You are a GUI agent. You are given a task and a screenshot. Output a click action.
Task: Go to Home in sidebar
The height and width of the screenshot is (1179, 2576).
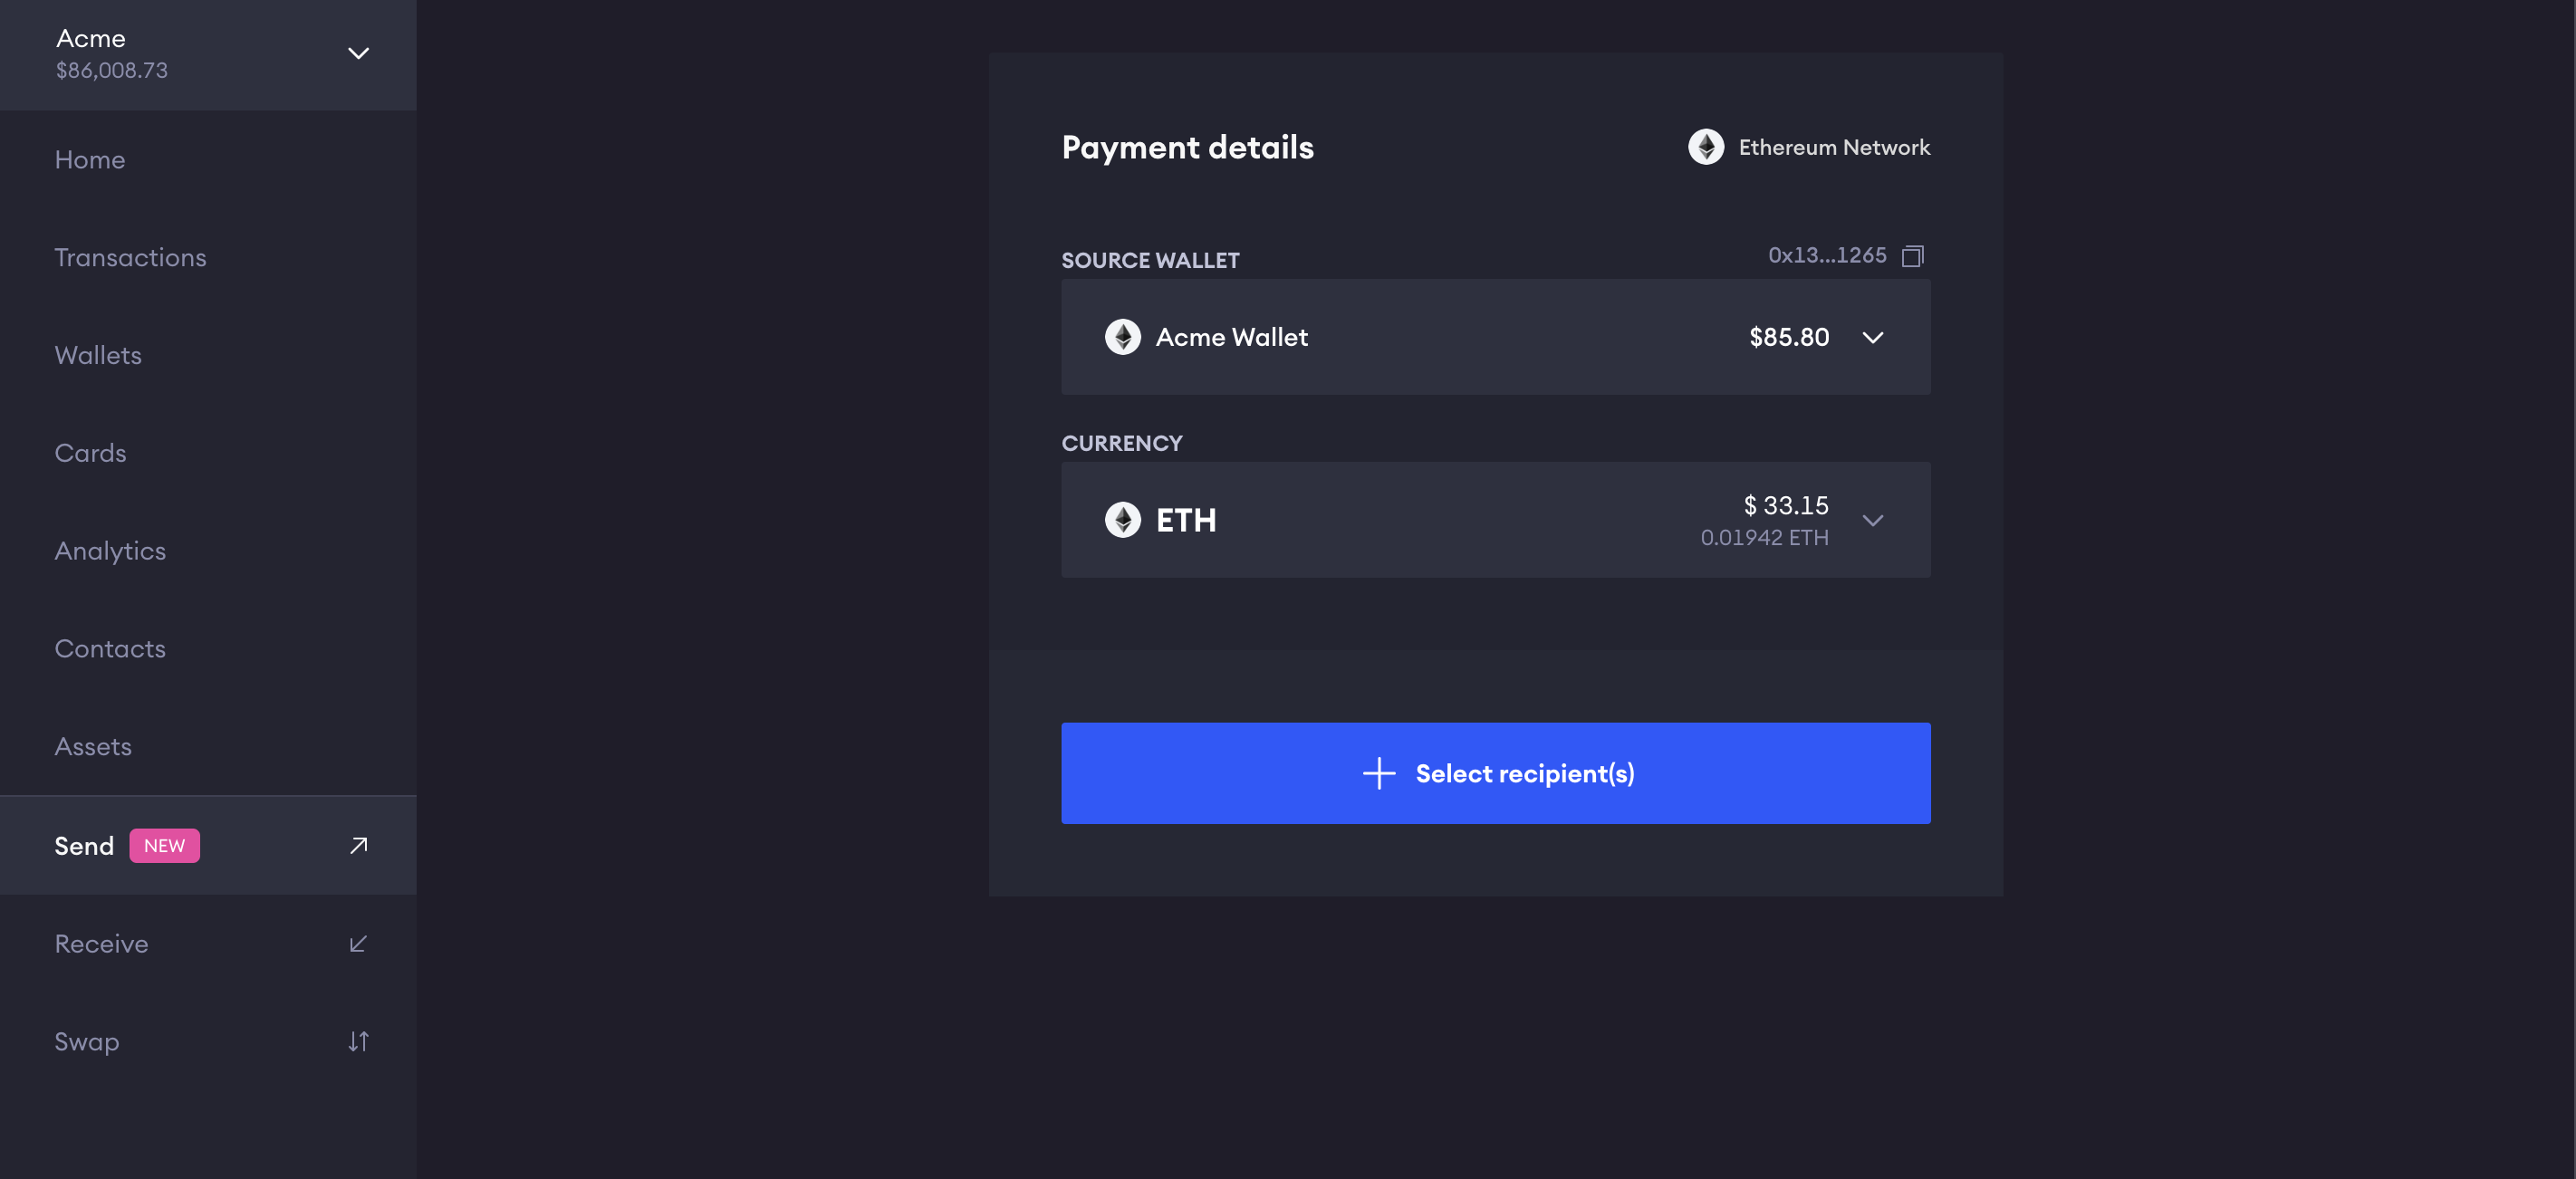90,160
